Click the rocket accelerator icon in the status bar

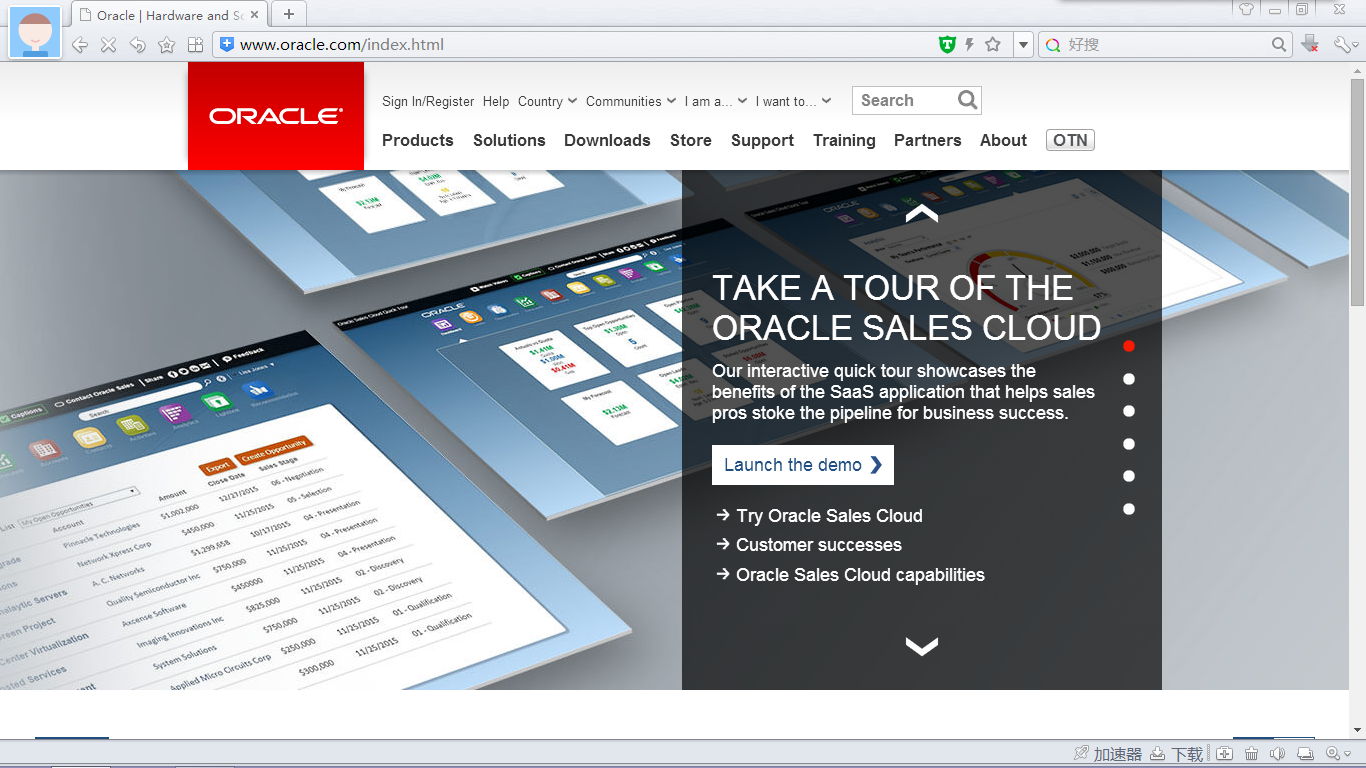[x=1081, y=754]
